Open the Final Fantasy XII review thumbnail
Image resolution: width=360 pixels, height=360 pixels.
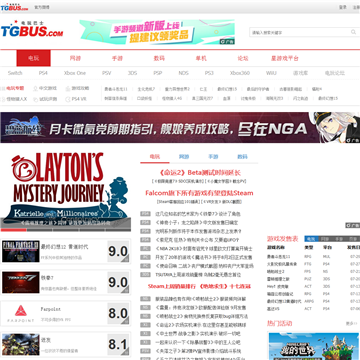click(x=21, y=251)
